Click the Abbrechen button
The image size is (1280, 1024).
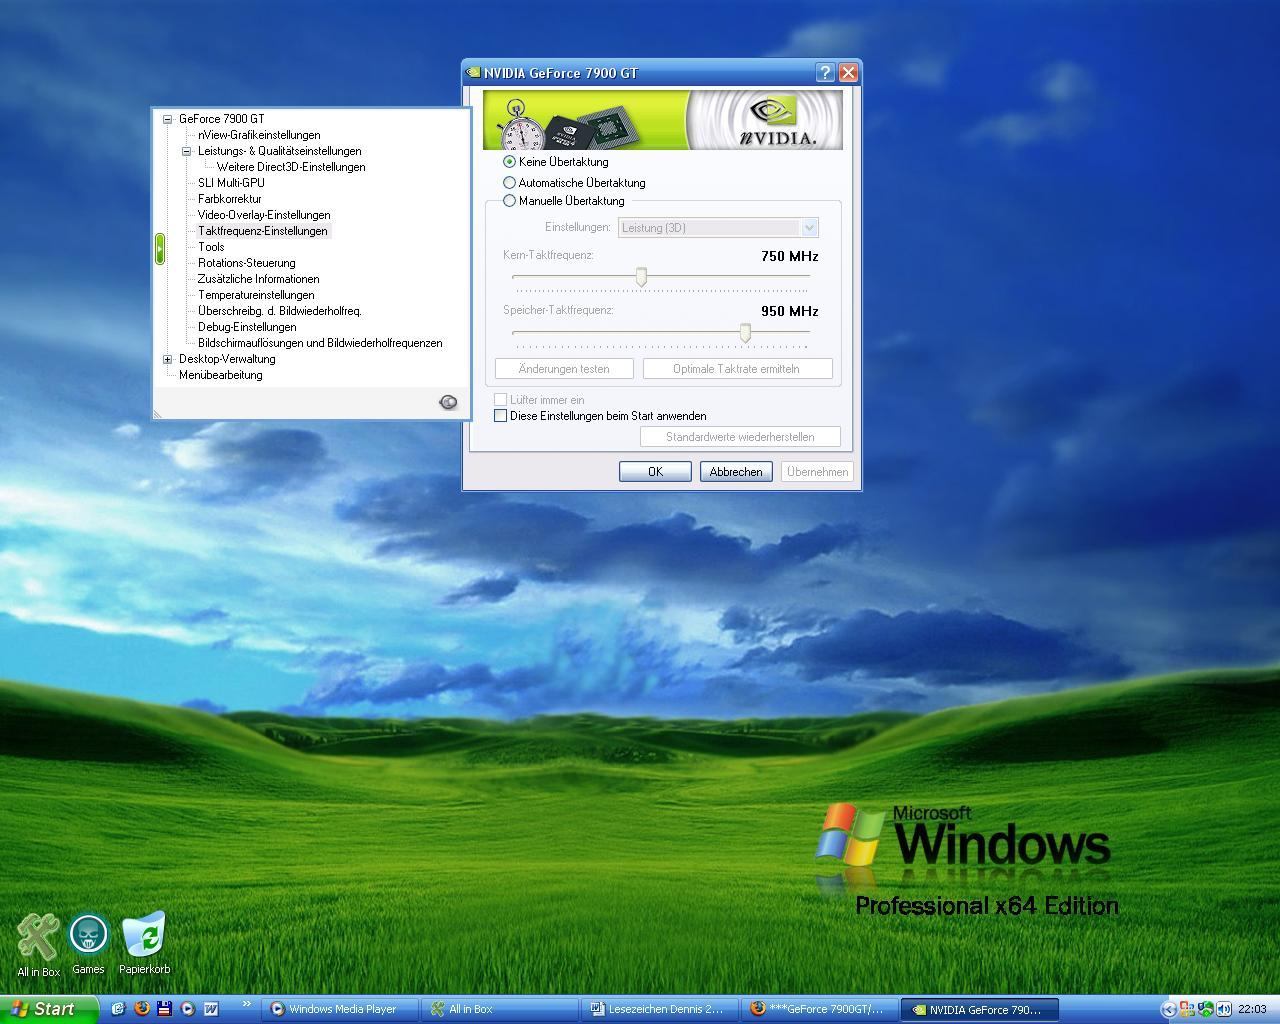pyautogui.click(x=736, y=472)
